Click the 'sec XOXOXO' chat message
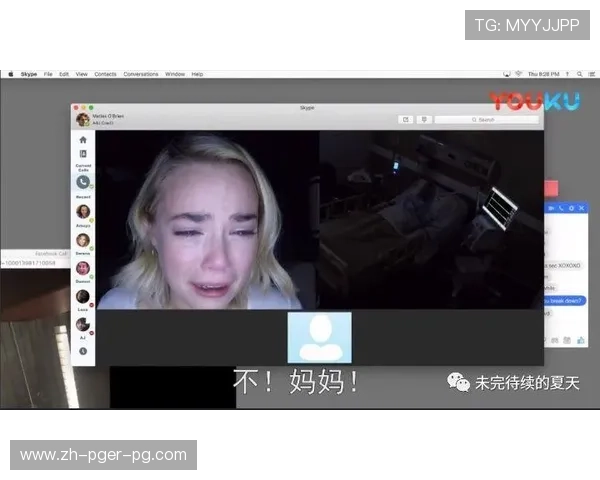Viewport: 600px width, 480px height. coord(563,265)
